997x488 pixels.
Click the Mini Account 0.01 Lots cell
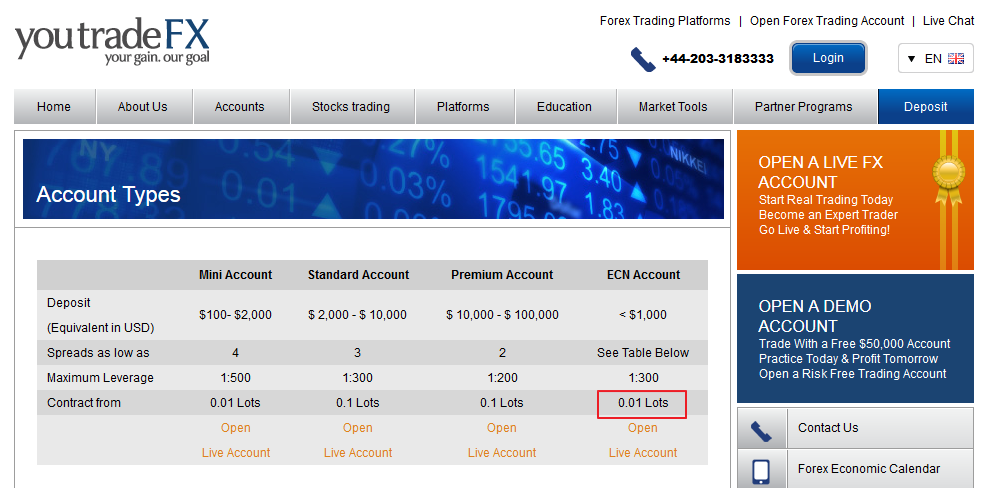[x=235, y=403]
